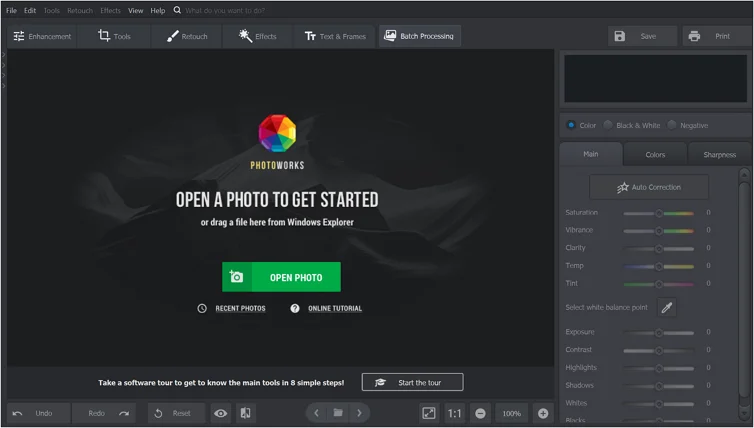Click the clock icon beside Recent Photos
Screen dimensions: 754x428
click(202, 308)
